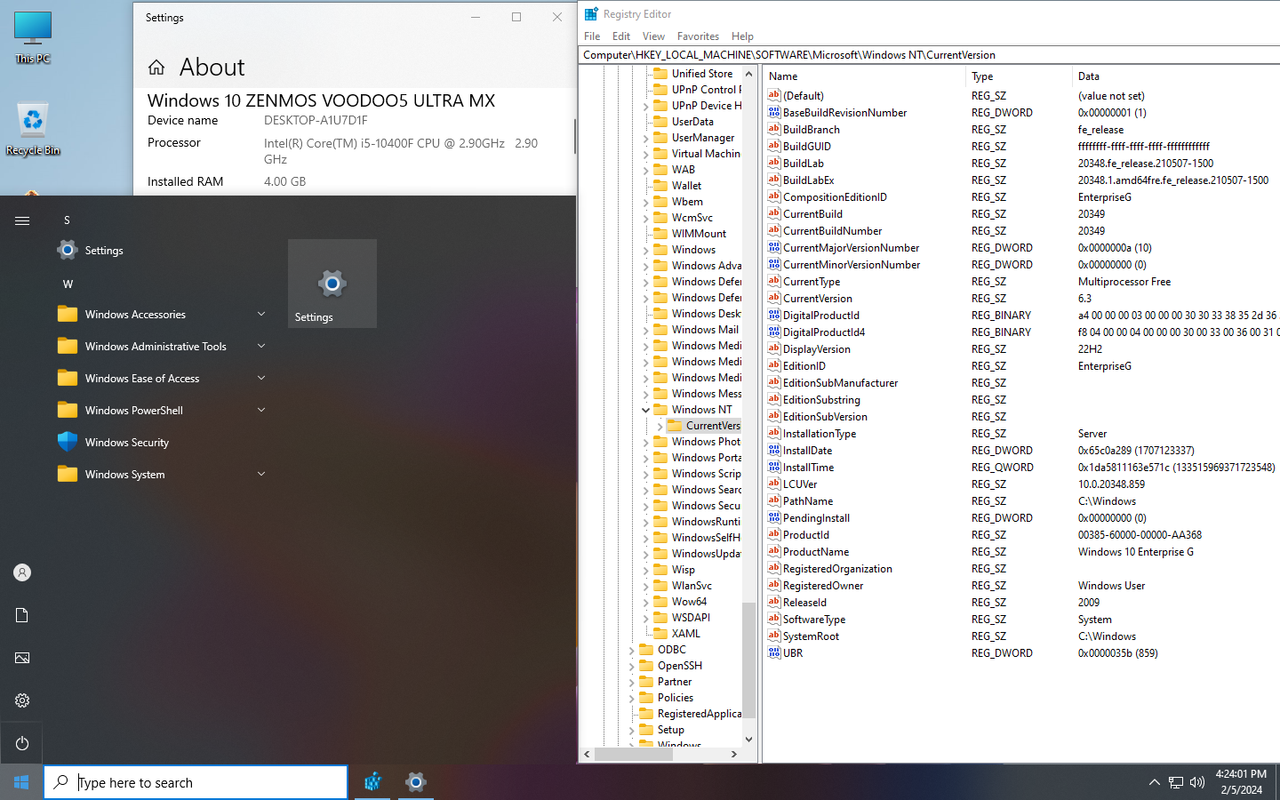Image resolution: width=1280 pixels, height=800 pixels.
Task: Click the Windows Start button on taskbar
Action: (21, 782)
